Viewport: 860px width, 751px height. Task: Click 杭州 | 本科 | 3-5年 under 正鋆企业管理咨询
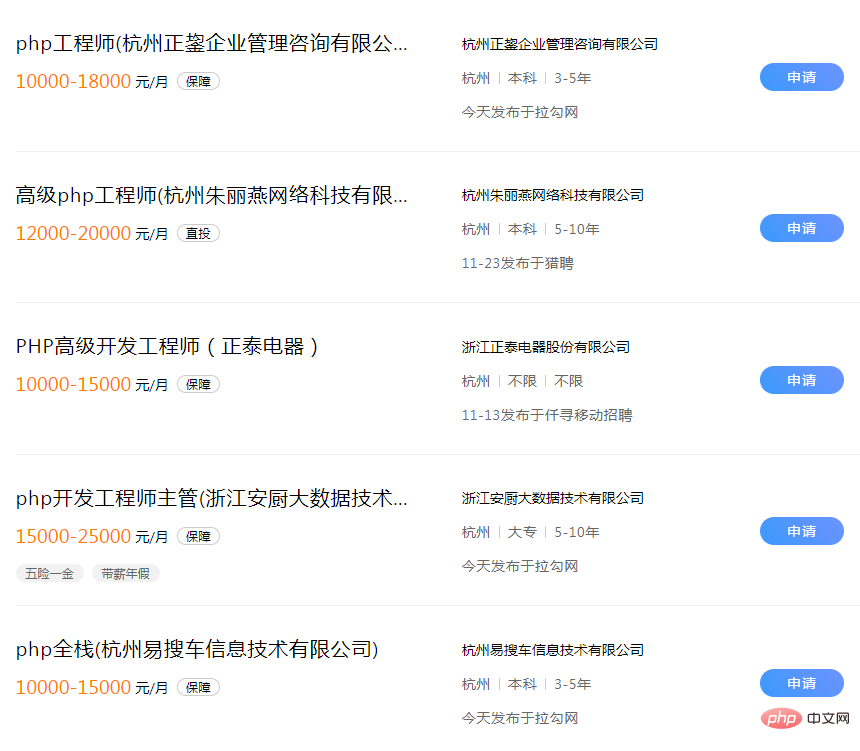point(527,78)
